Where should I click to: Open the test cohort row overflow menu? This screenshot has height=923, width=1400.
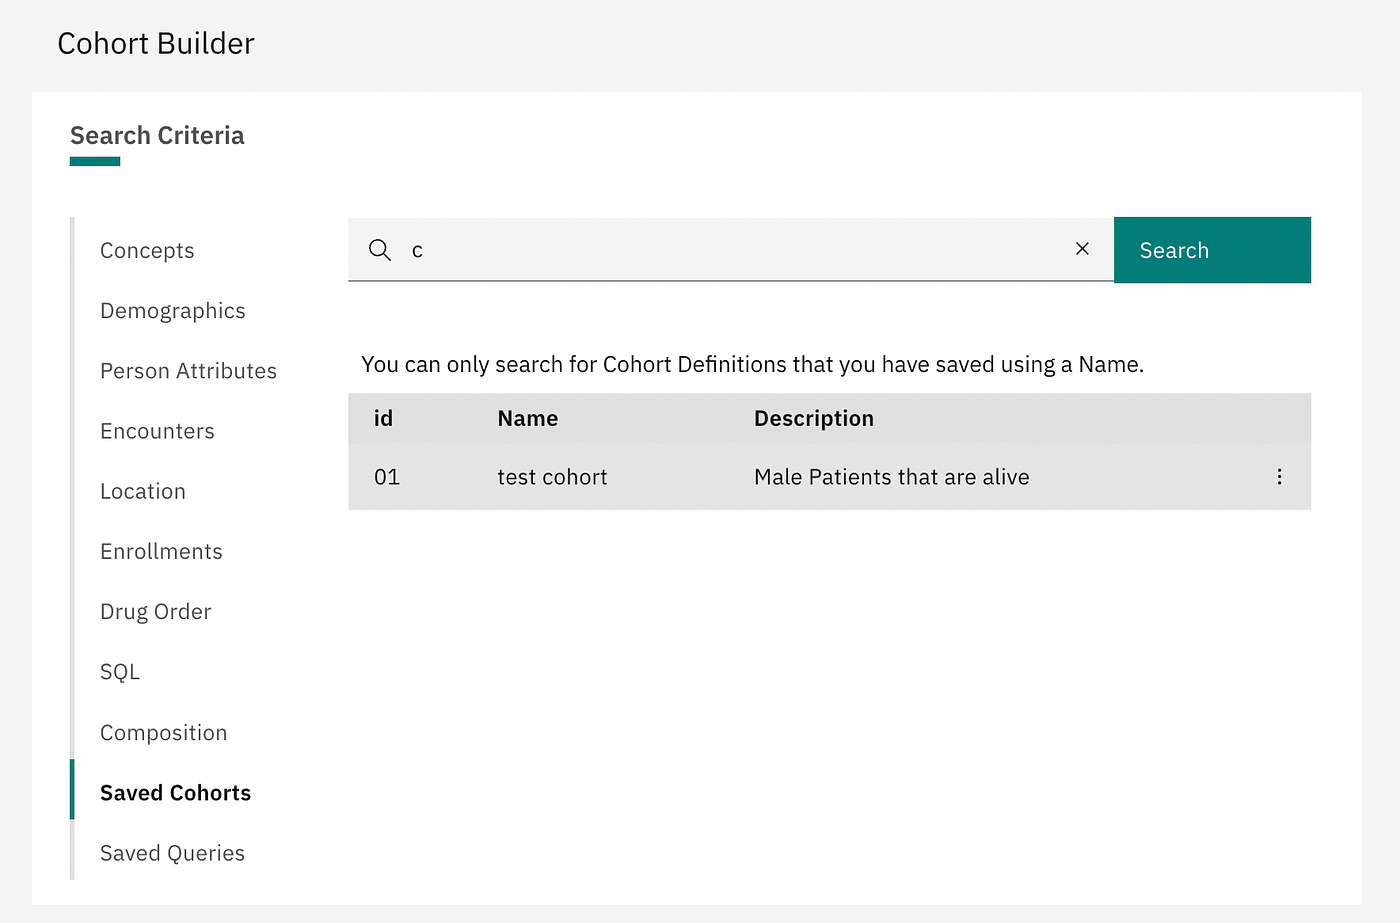(x=1279, y=477)
